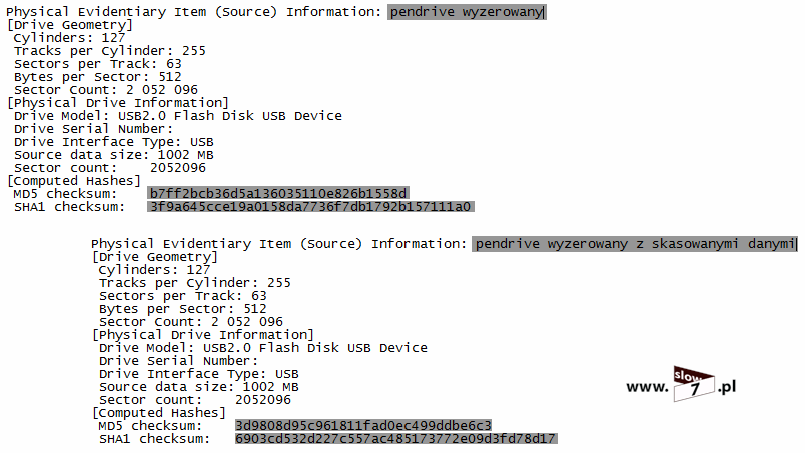Click the '.pl' text of the watermark
The width and height of the screenshot is (805, 453).
[727, 386]
